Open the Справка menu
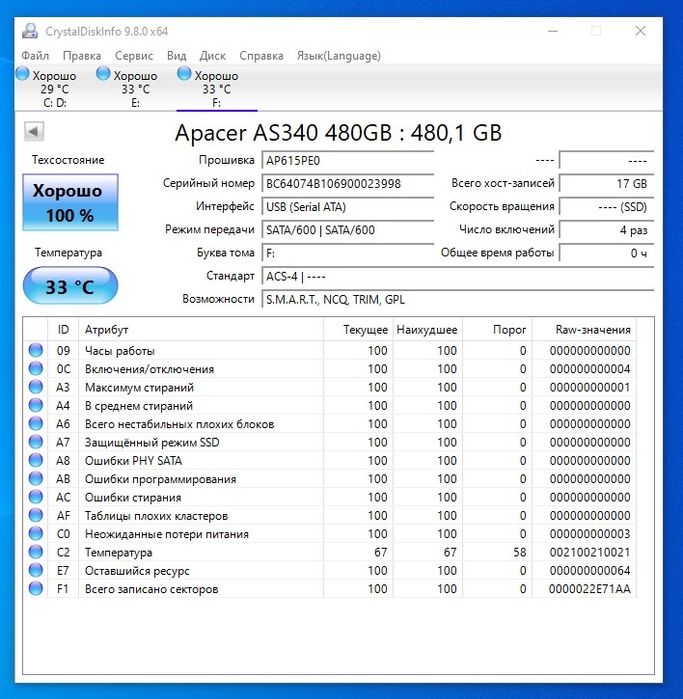683x699 pixels. click(x=261, y=56)
